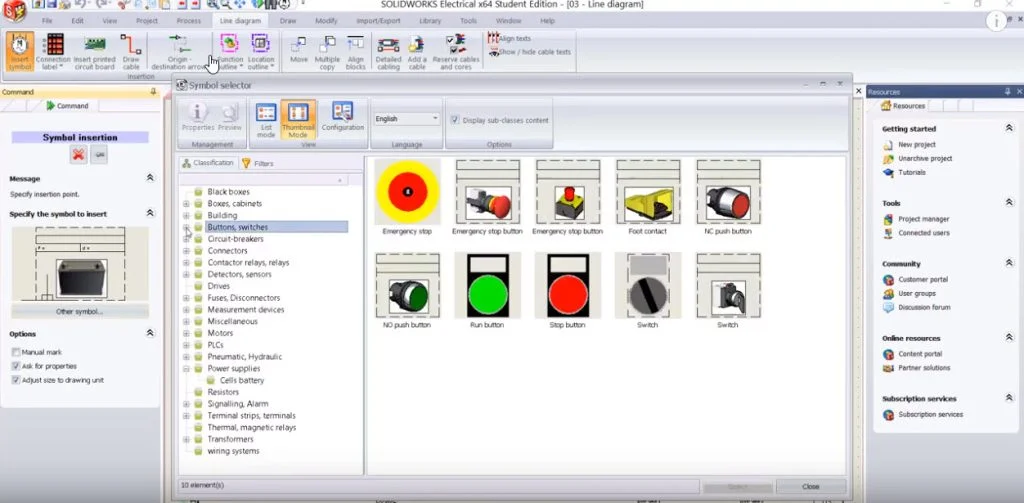Click the Add a cable icon
Image resolution: width=1024 pixels, height=503 pixels.
[417, 52]
